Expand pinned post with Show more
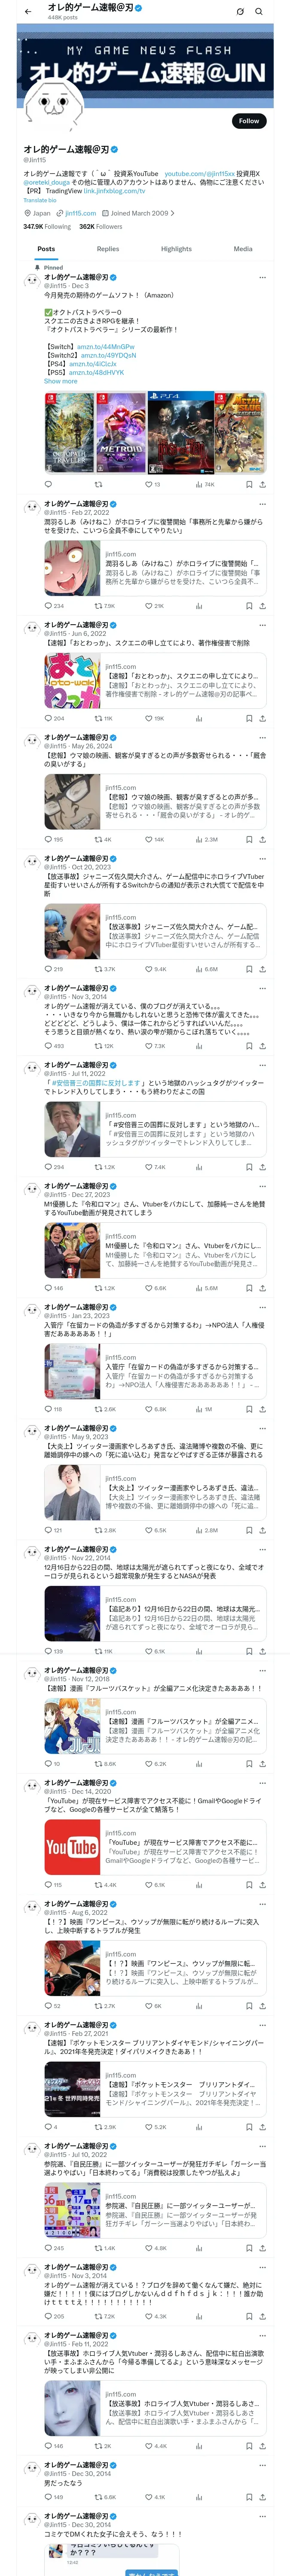290x2576 pixels. coord(60,381)
